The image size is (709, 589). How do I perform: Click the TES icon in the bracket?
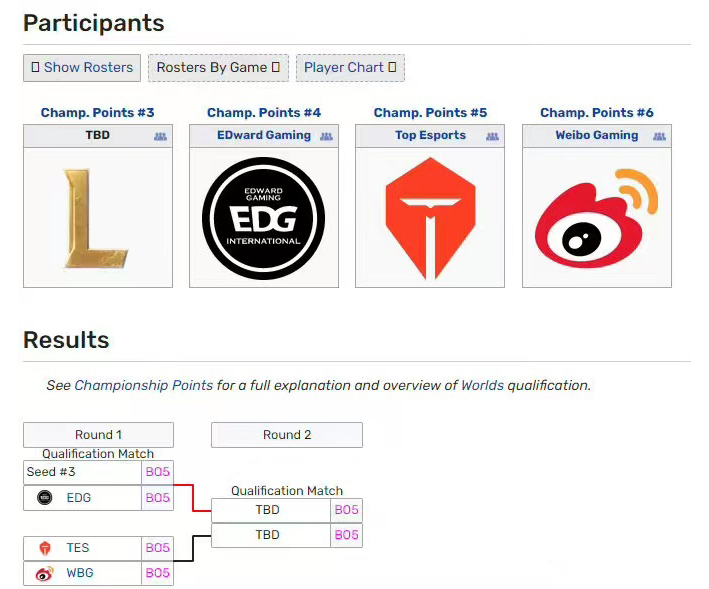[45, 548]
